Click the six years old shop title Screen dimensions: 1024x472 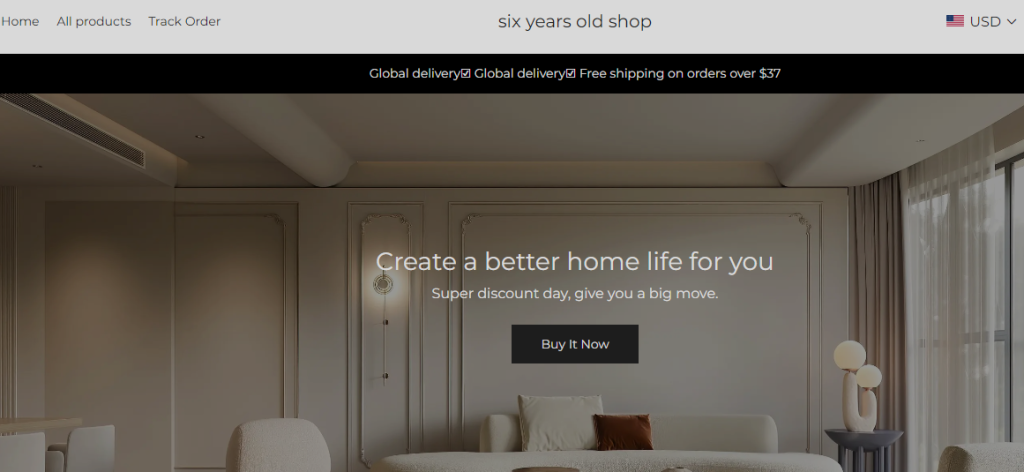[x=575, y=22]
